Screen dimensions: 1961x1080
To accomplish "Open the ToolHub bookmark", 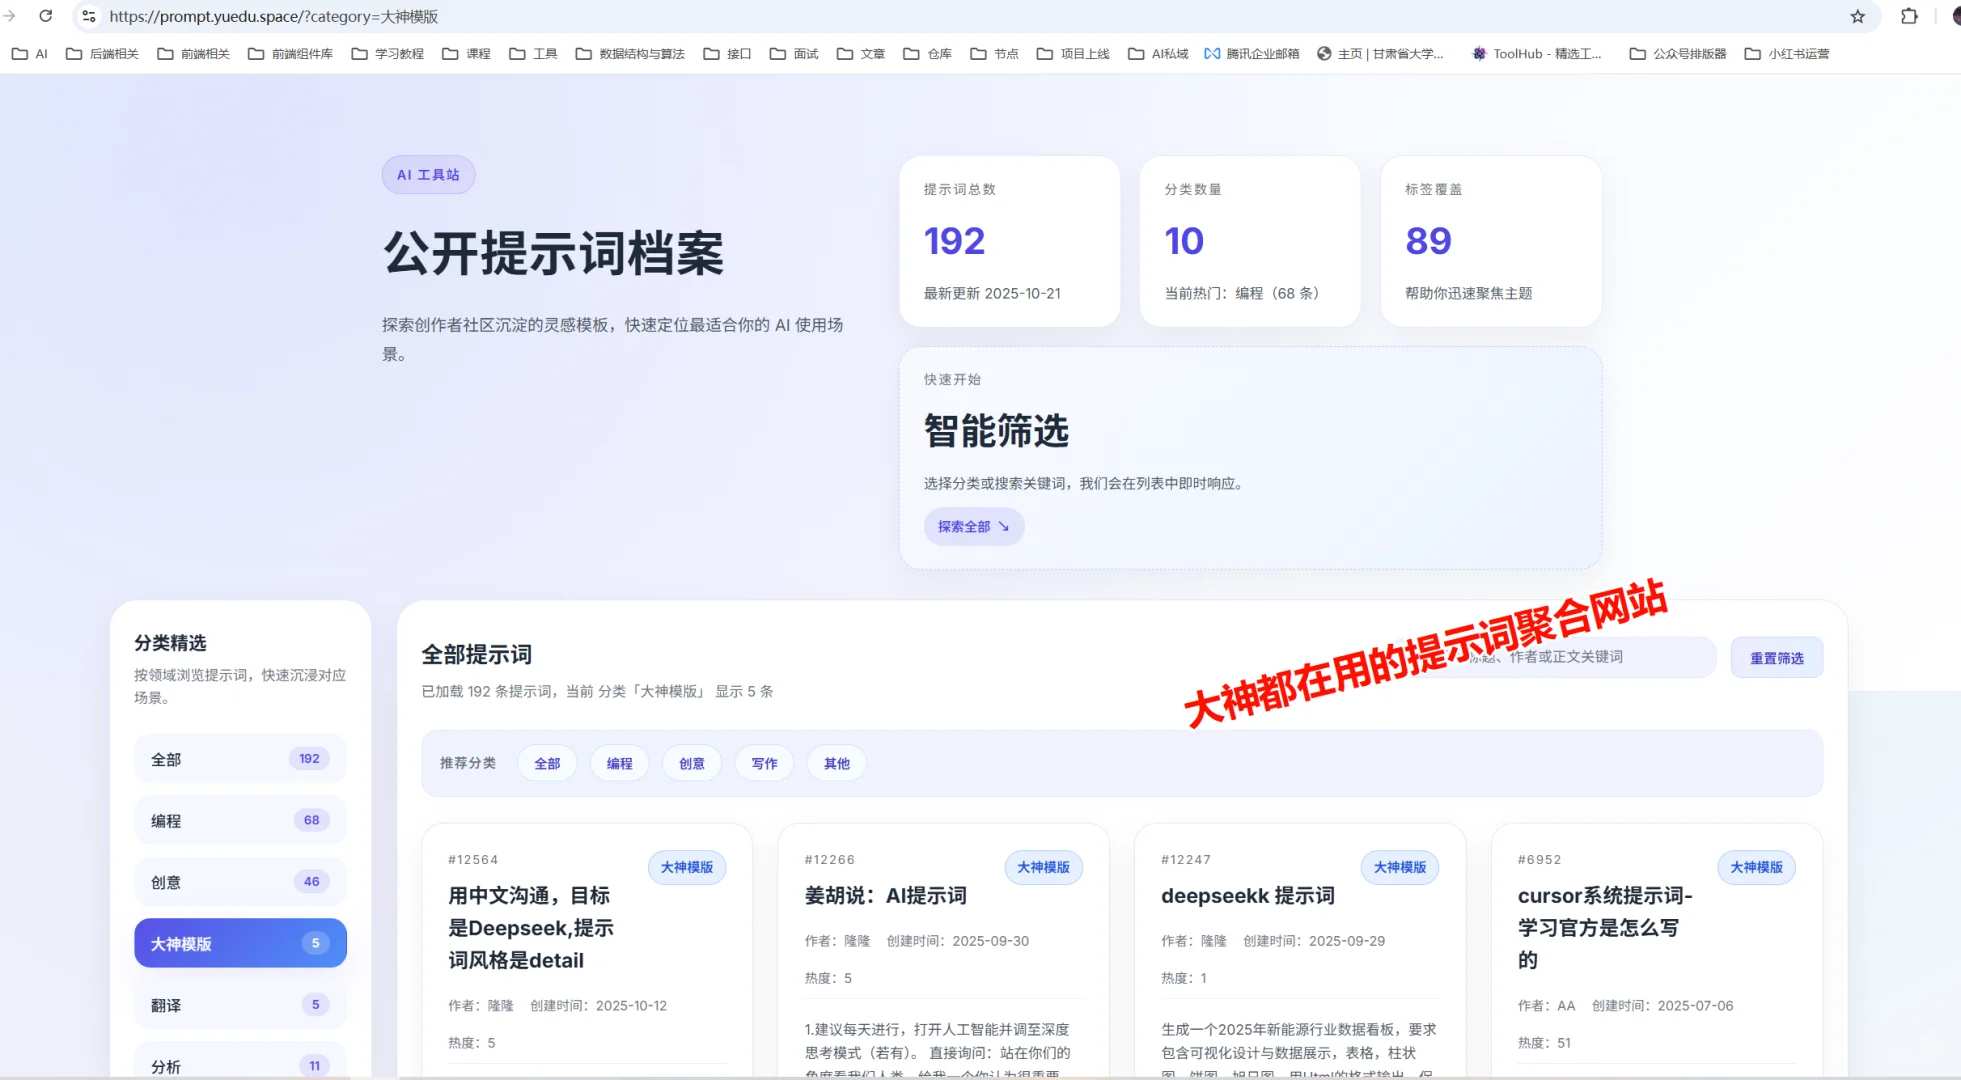I will 1535,53.
